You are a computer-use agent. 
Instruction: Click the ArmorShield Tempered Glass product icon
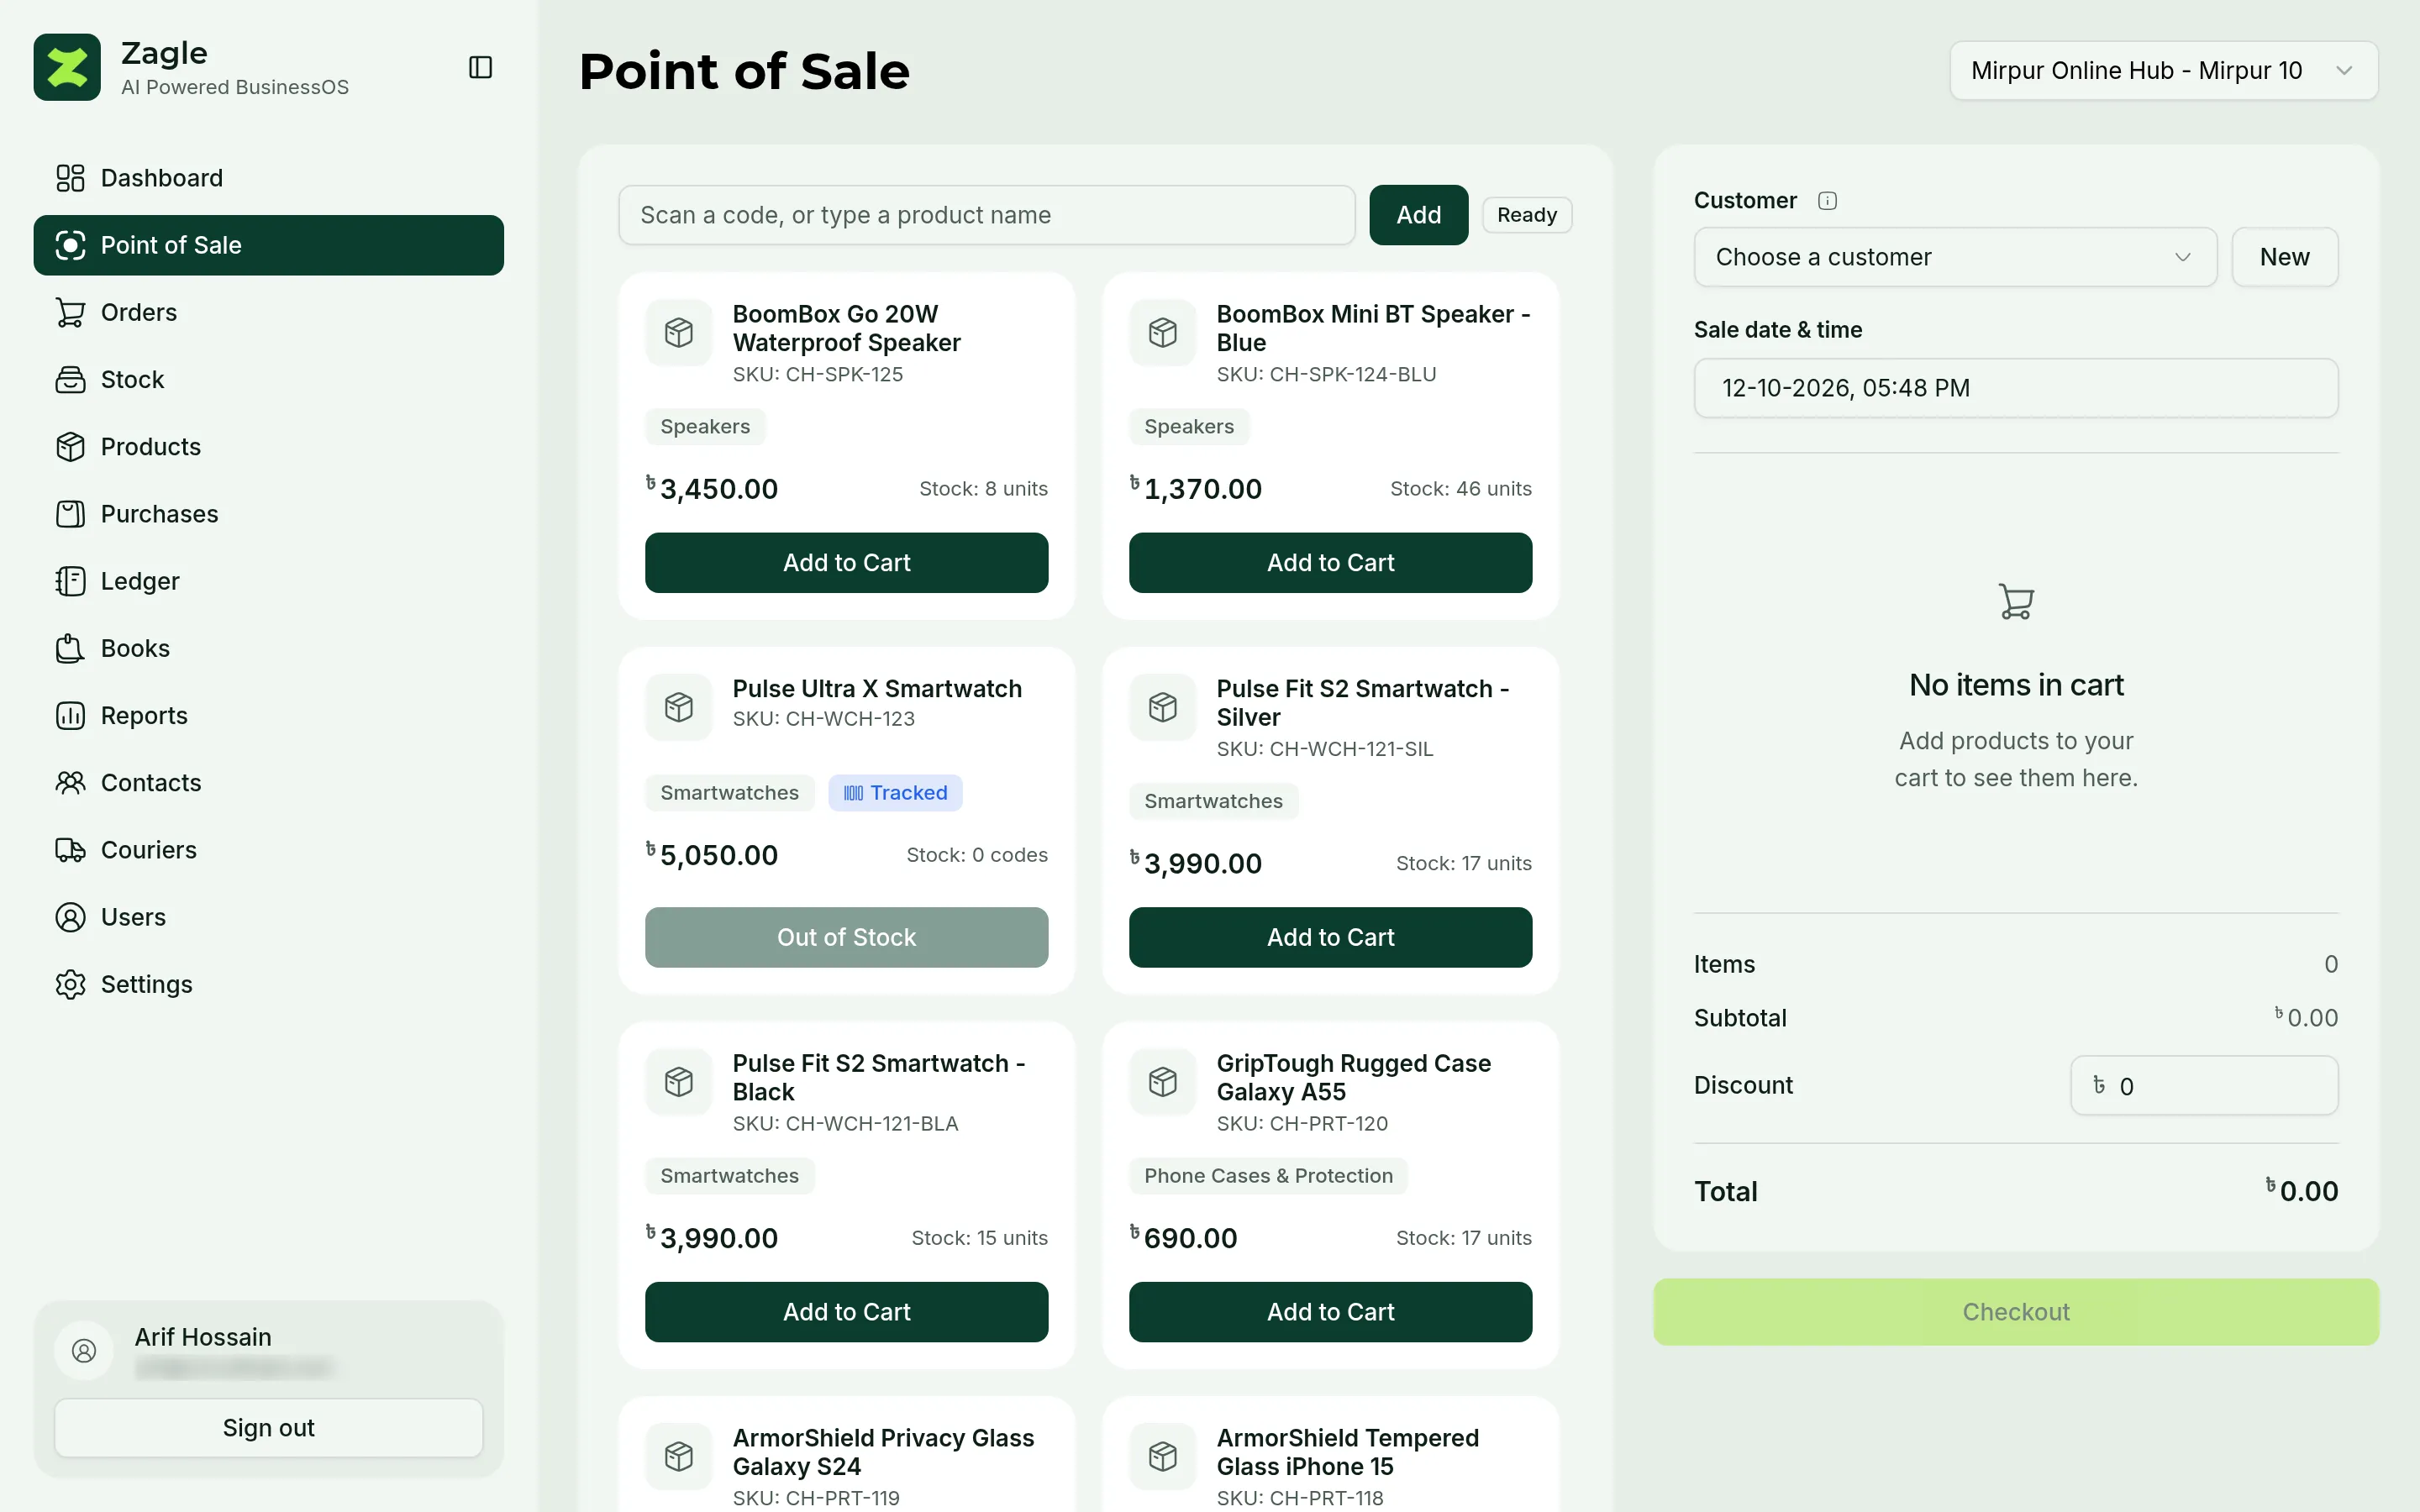tap(1163, 1456)
